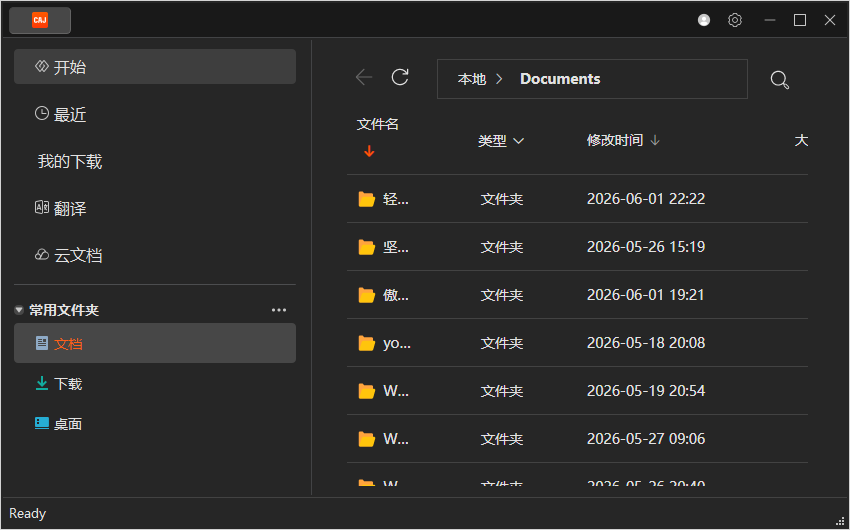Image resolution: width=850 pixels, height=530 pixels.
Task: Select folder icon dated 2026-05-19 20:54
Action: [x=367, y=391]
